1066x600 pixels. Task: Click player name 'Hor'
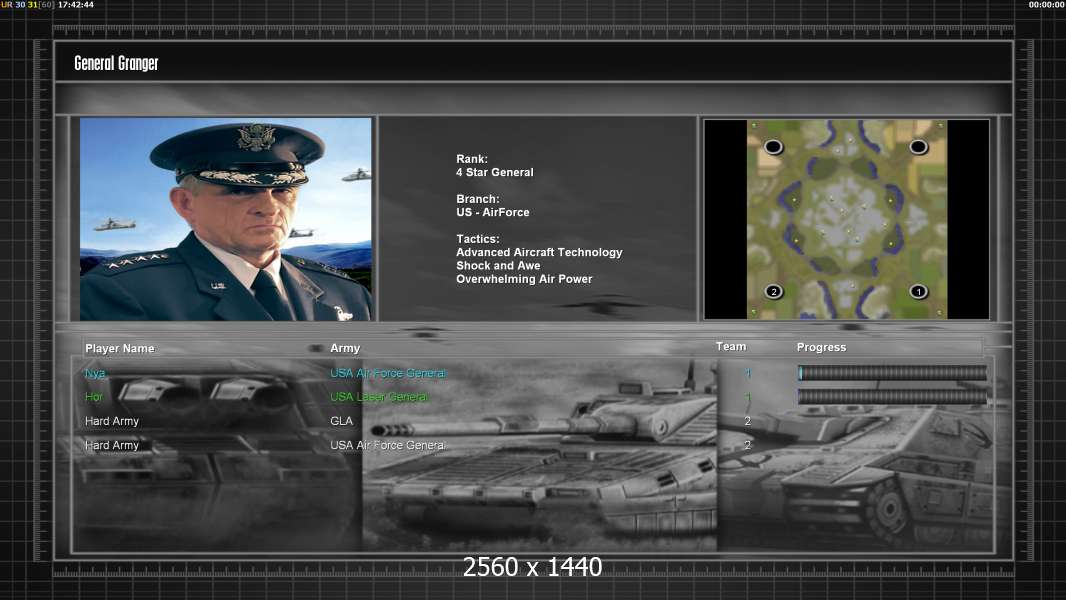point(94,397)
